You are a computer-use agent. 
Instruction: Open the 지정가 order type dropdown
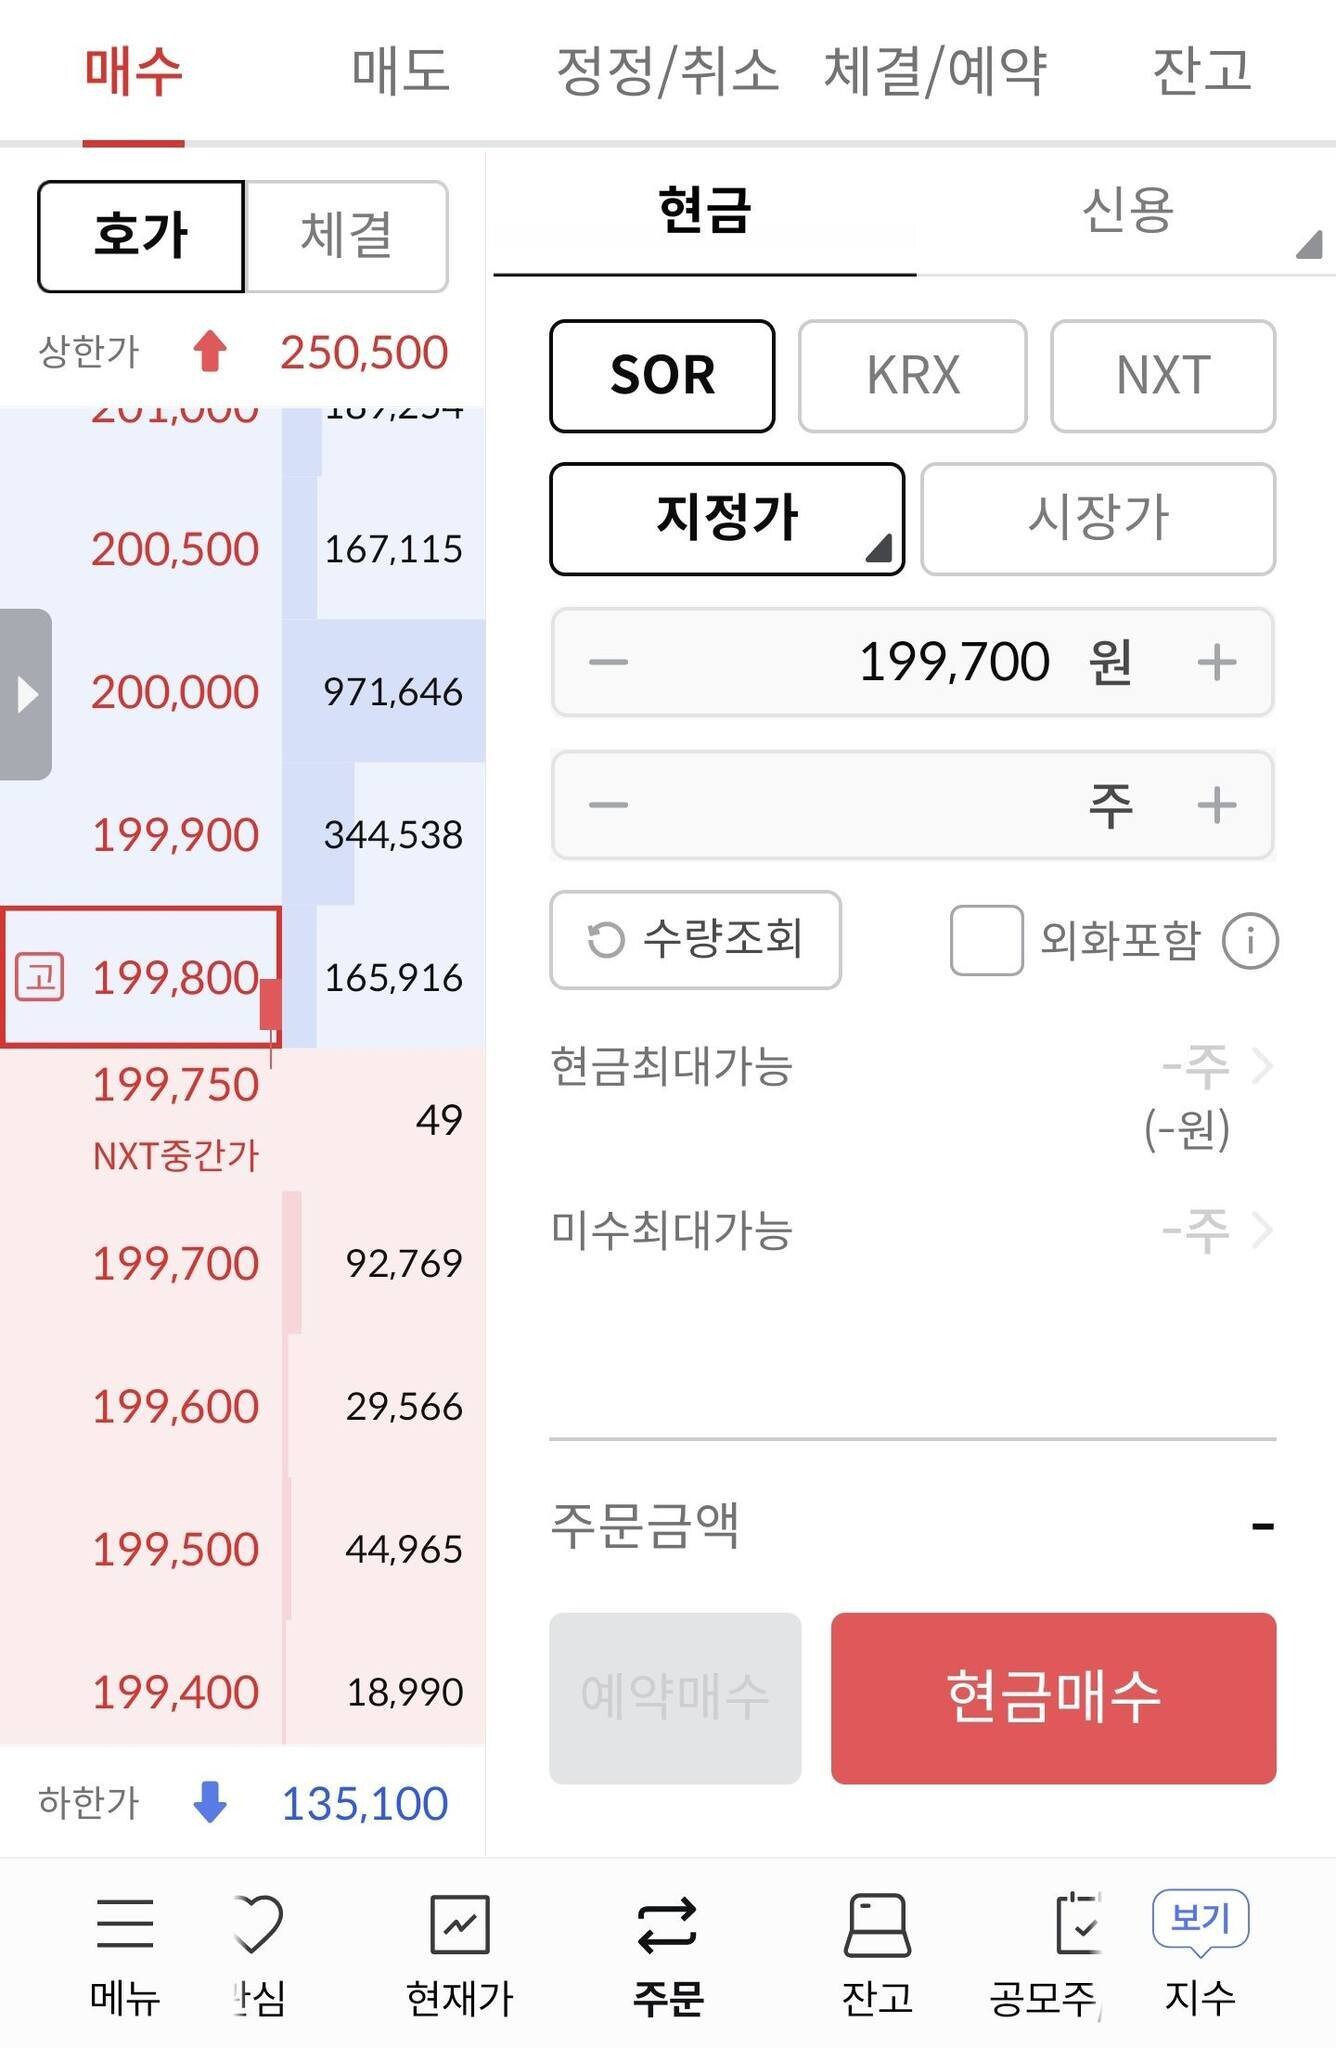click(727, 518)
